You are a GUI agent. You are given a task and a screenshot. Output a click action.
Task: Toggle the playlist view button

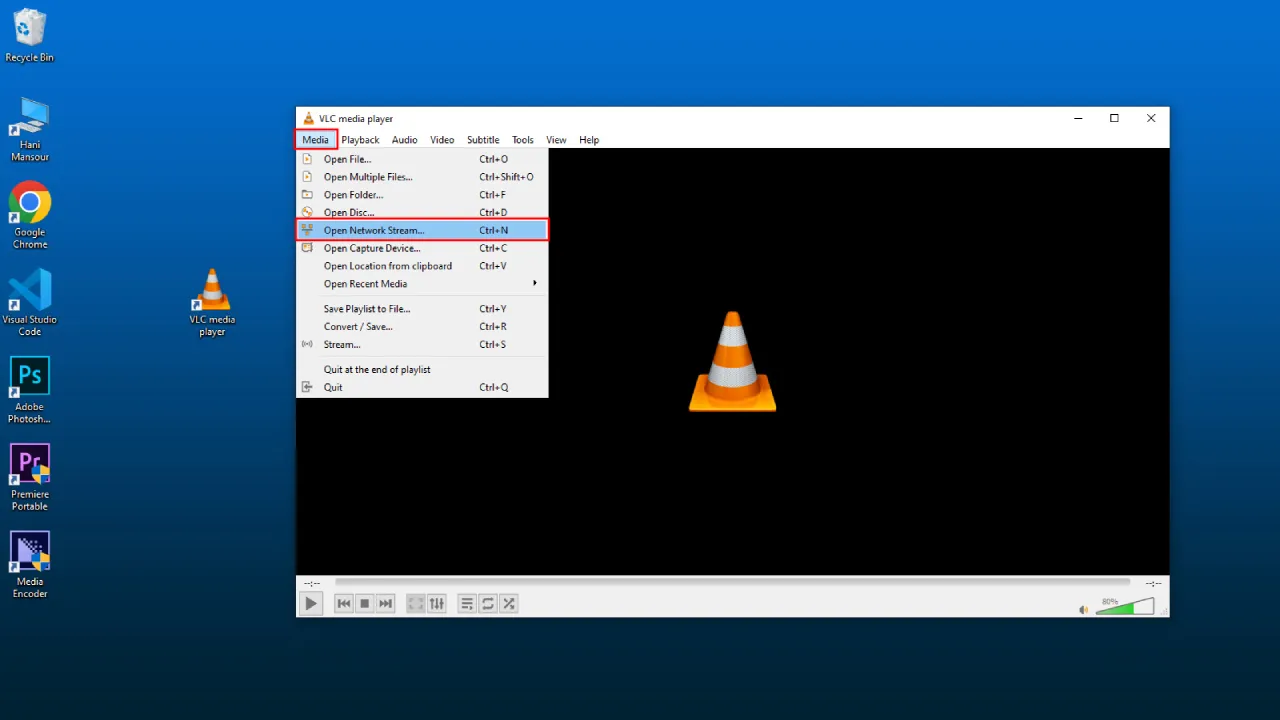467,603
